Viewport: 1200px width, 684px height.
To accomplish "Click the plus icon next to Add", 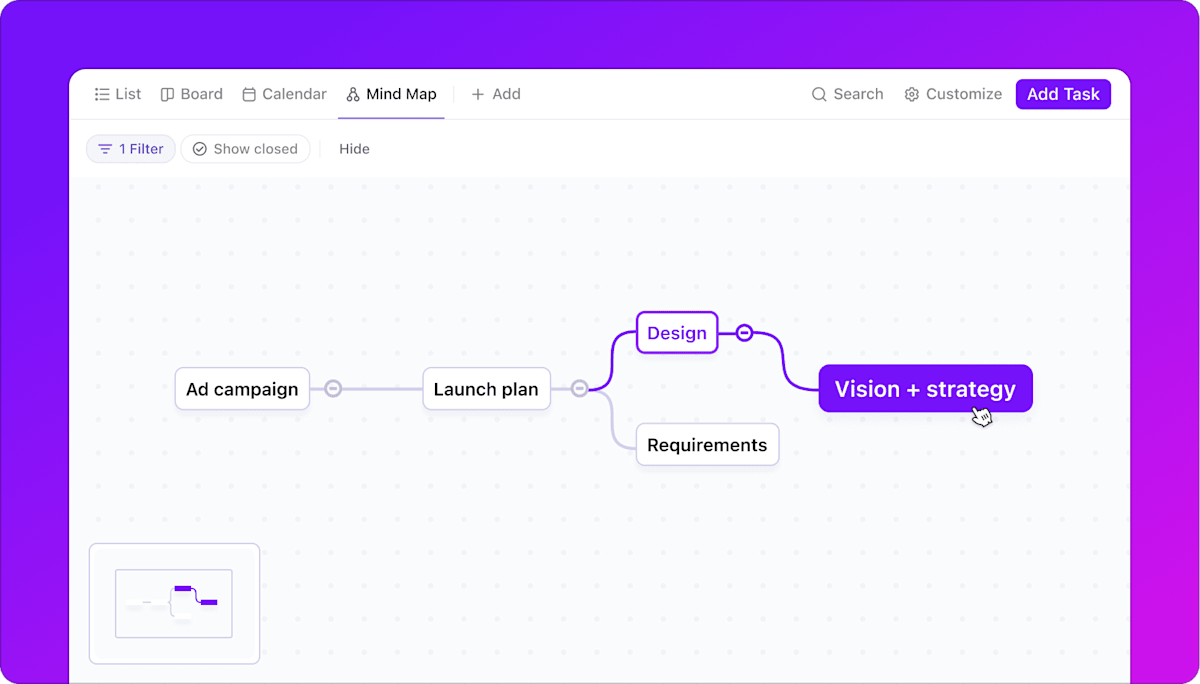I will point(476,94).
